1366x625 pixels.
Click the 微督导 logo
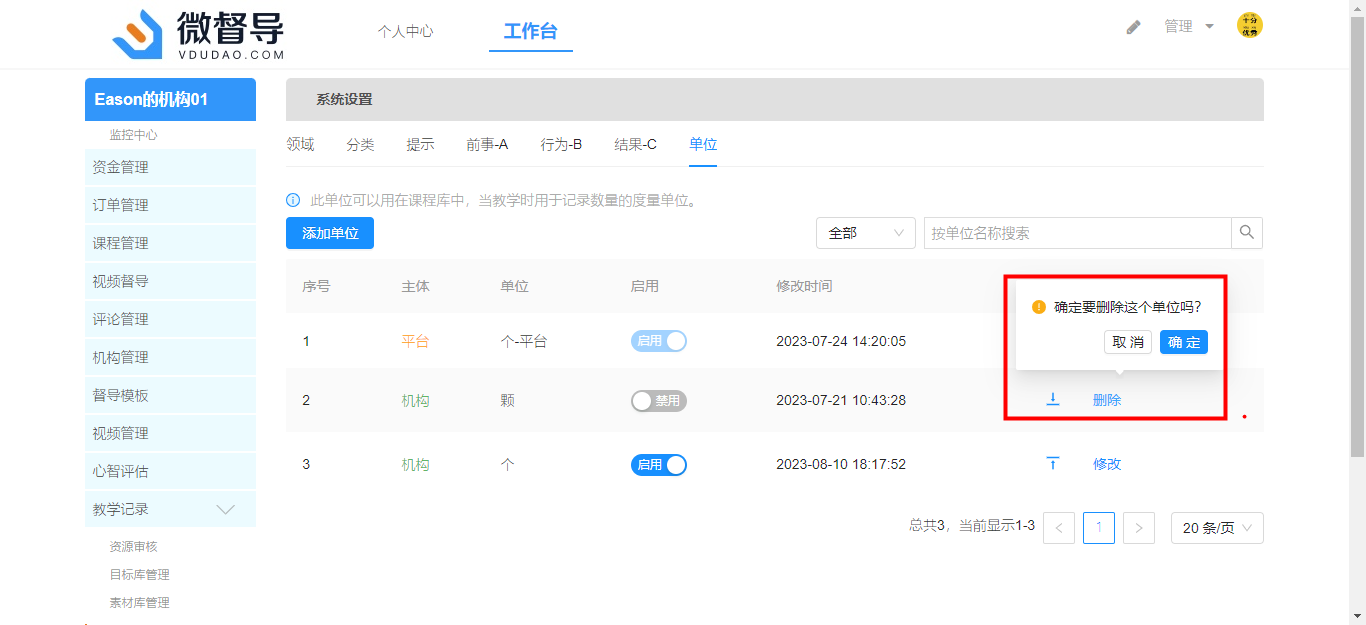click(x=198, y=35)
